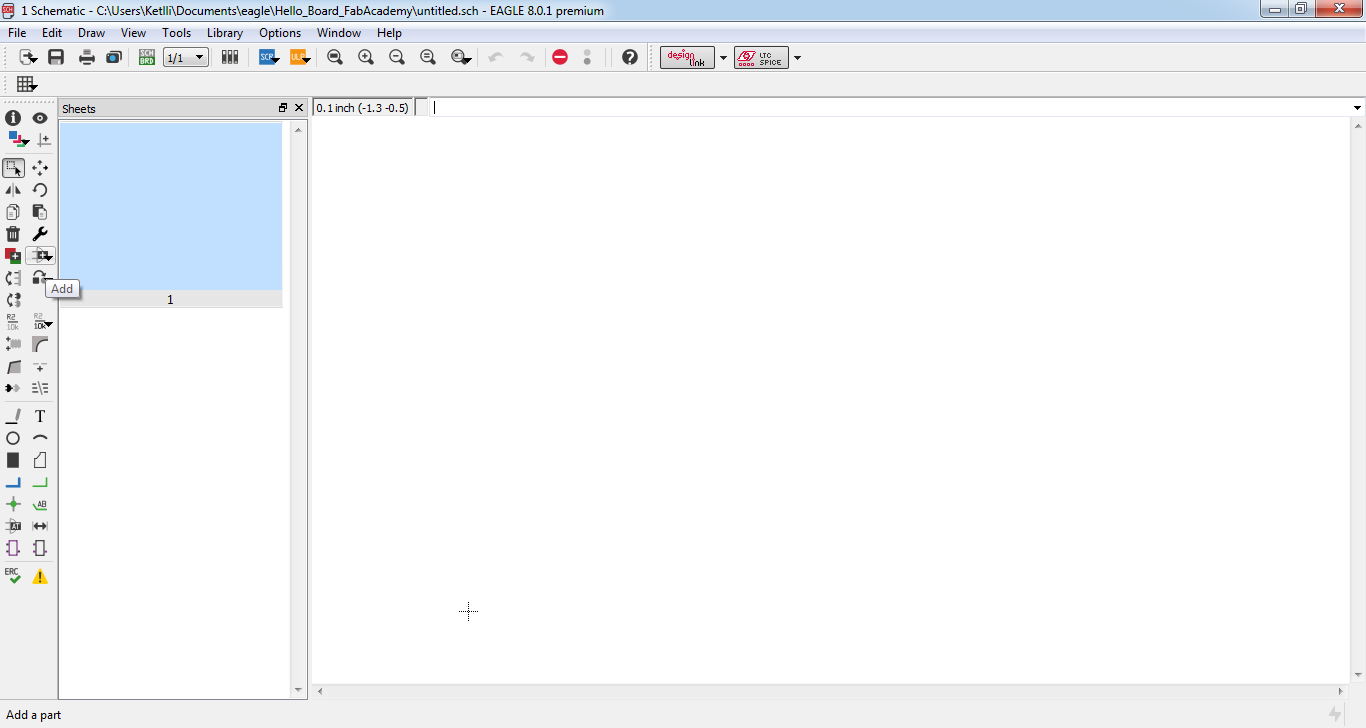Select the Circle drawing tool
Screen dimensions: 1366x728
point(13,438)
